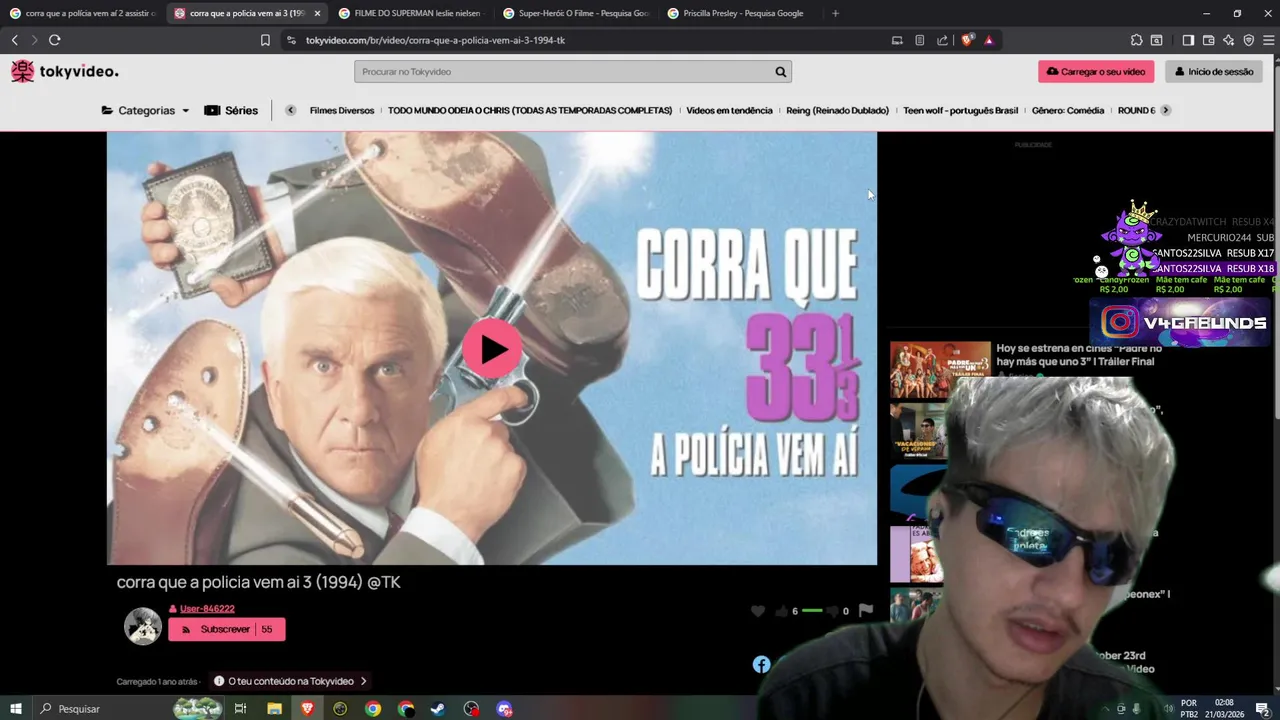Open Discord from taskbar
Viewport: 1280px width, 720px height.
tap(504, 709)
